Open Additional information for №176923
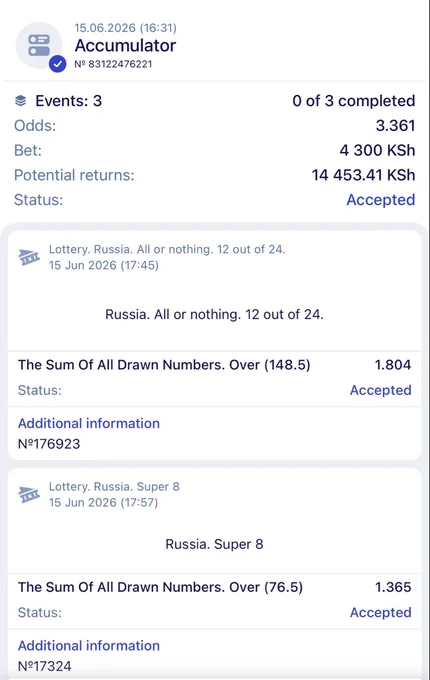430x680 pixels. pos(89,423)
